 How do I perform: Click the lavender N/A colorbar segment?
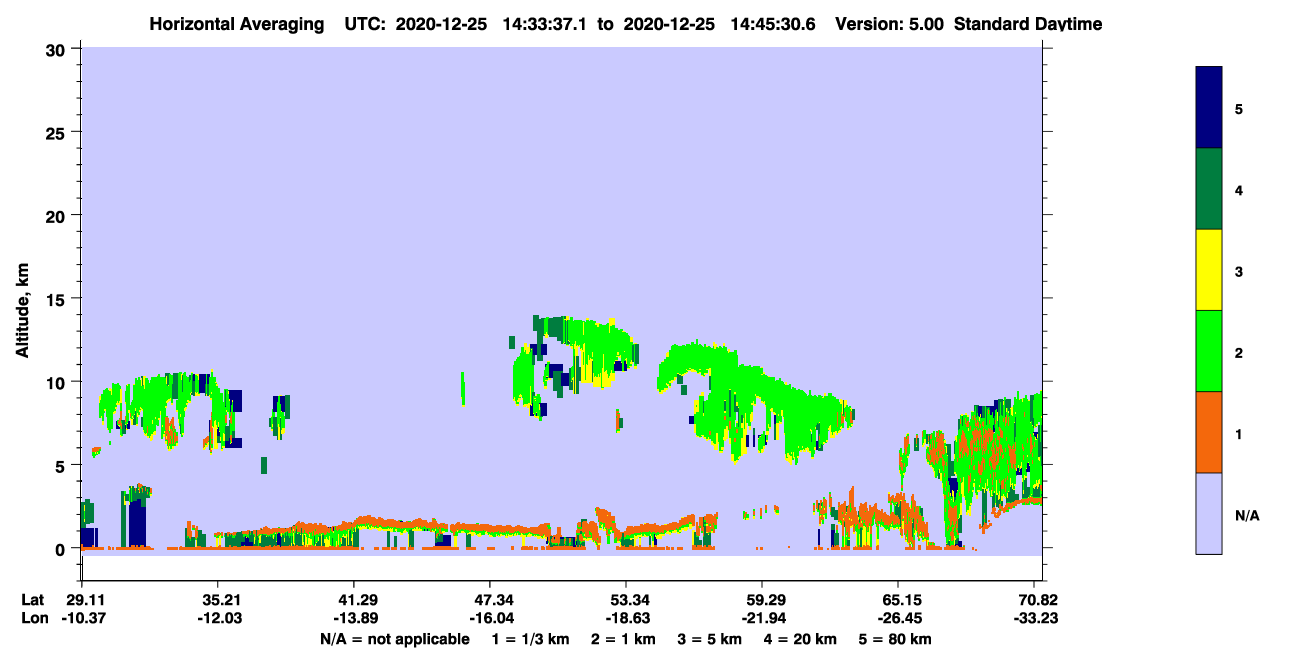click(1209, 513)
